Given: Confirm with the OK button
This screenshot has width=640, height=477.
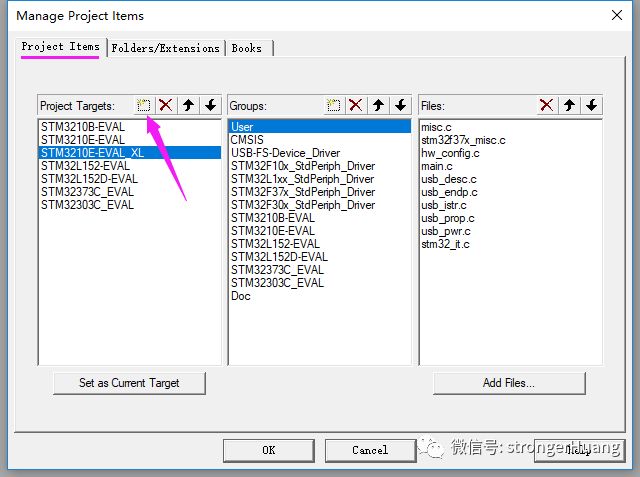Looking at the screenshot, I should point(269,450).
